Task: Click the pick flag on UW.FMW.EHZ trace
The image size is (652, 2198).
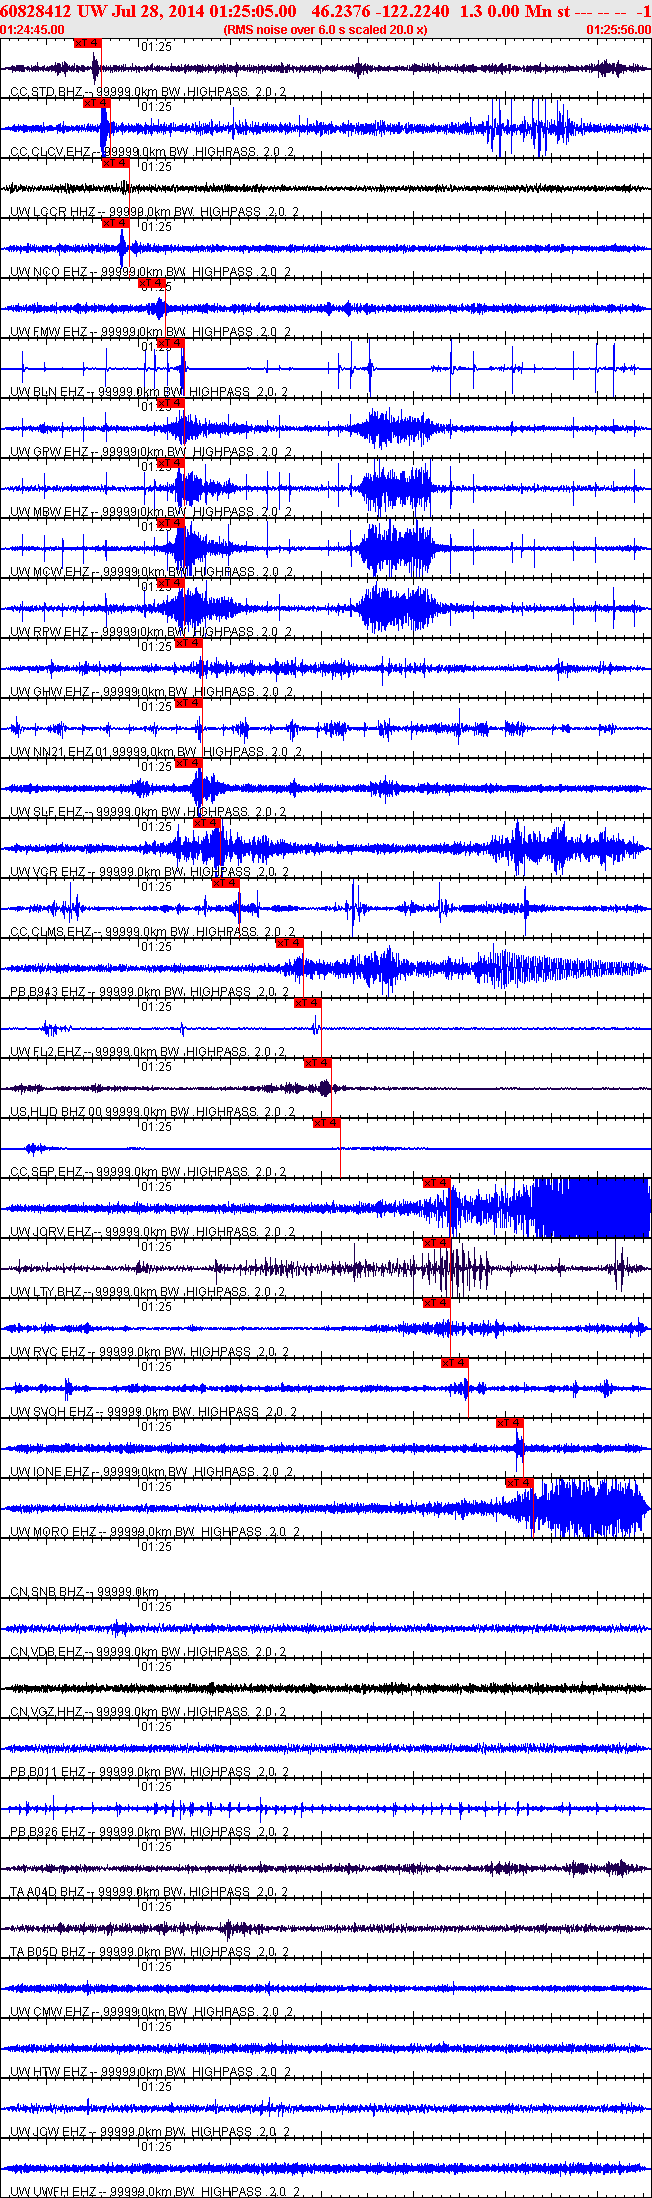Action: click(152, 283)
